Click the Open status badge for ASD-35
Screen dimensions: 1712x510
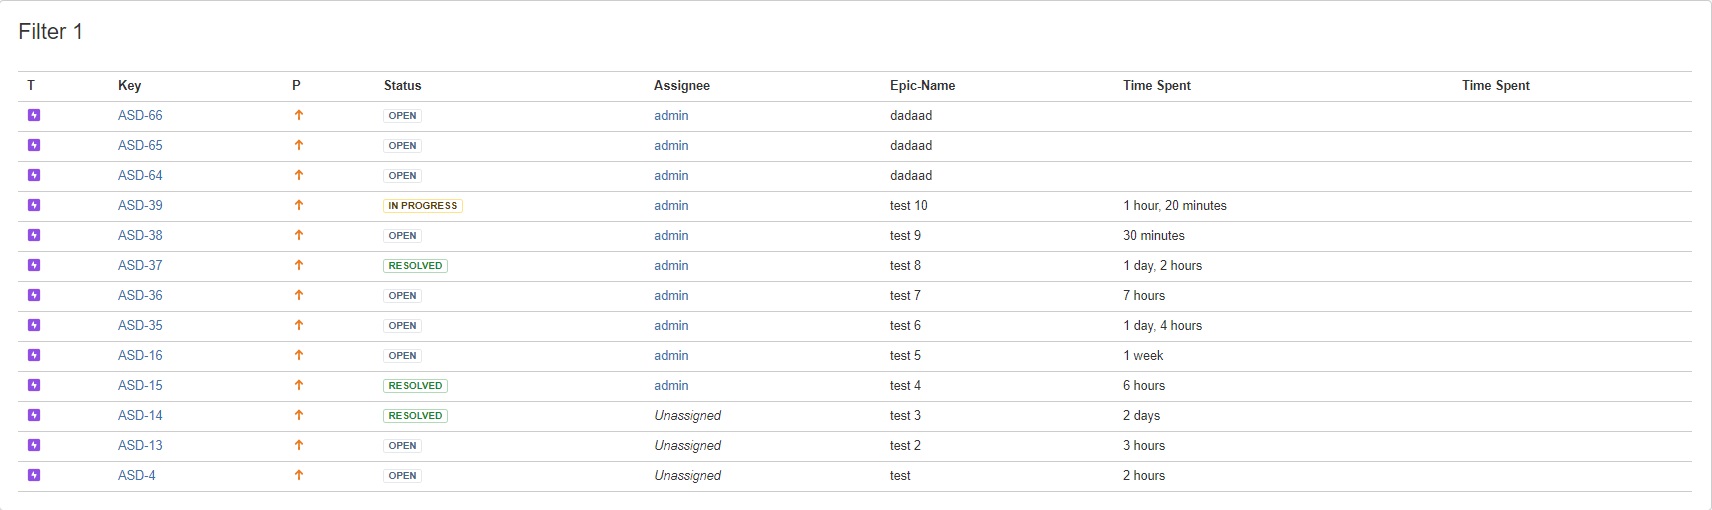pyautogui.click(x=402, y=325)
